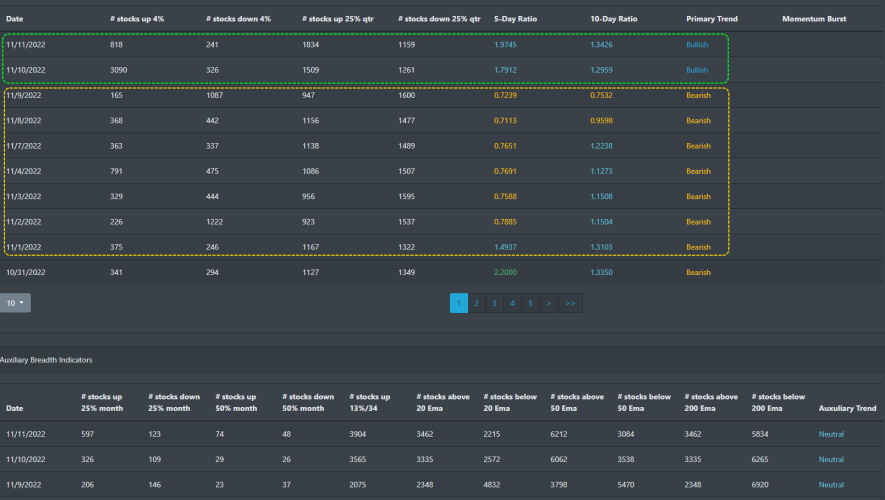Click Neutral trend for auxiliary 11/10/2022
Viewport: 885px width, 500px height.
point(831,459)
